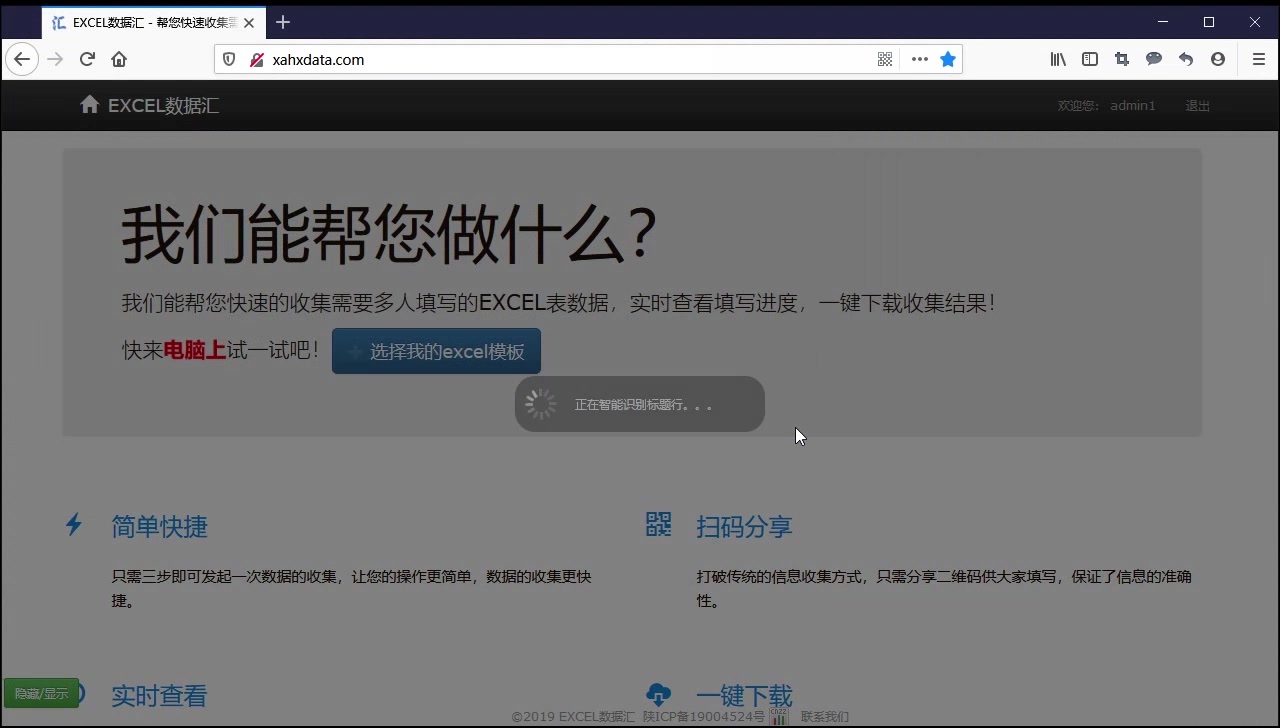
Task: Open the QR code icon in address bar
Action: pyautogui.click(x=885, y=59)
